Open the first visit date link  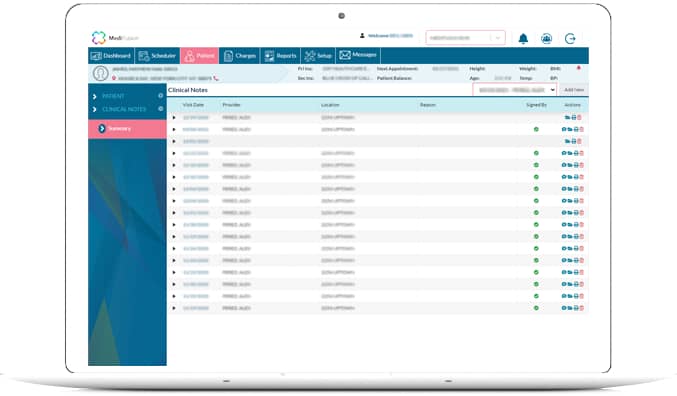click(196, 117)
